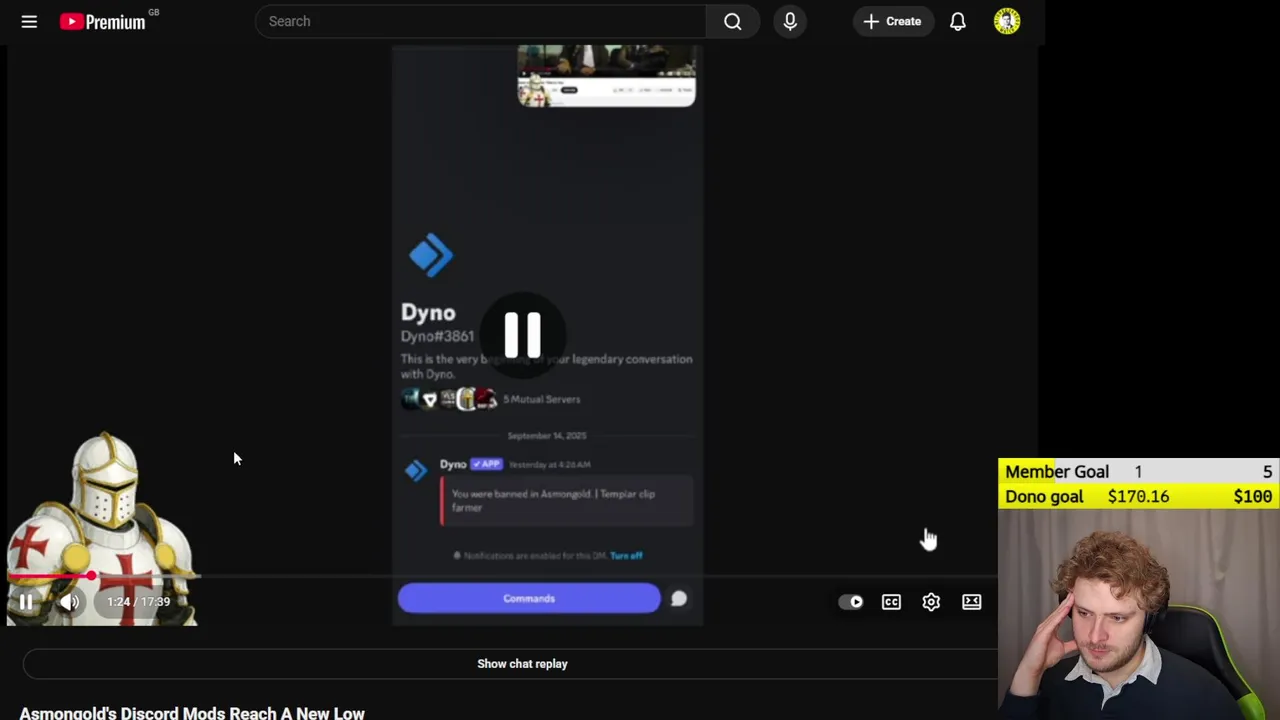The height and width of the screenshot is (720, 1280).
Task: Click chat bubble icon beside Commands
Action: 679,598
